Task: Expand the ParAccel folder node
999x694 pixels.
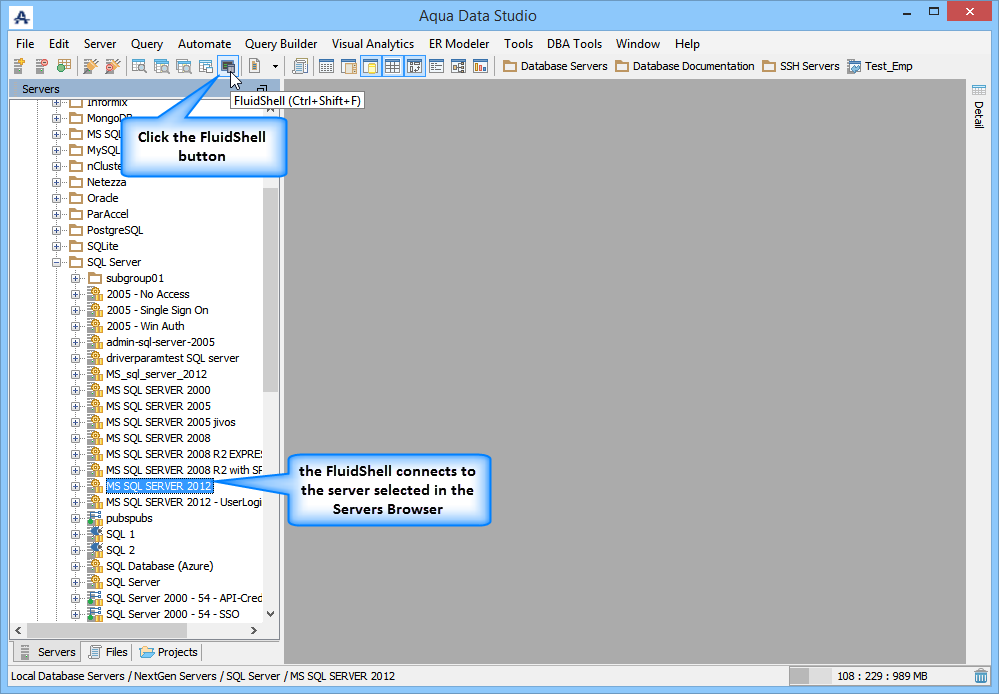Action: pyautogui.click(x=57, y=214)
